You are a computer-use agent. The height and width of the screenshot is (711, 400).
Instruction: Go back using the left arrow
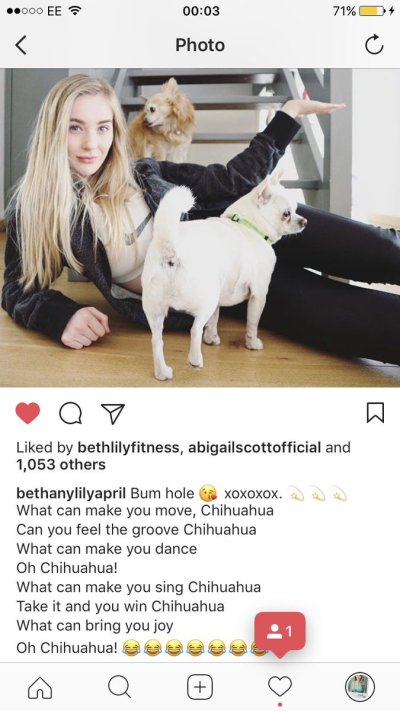(21, 45)
